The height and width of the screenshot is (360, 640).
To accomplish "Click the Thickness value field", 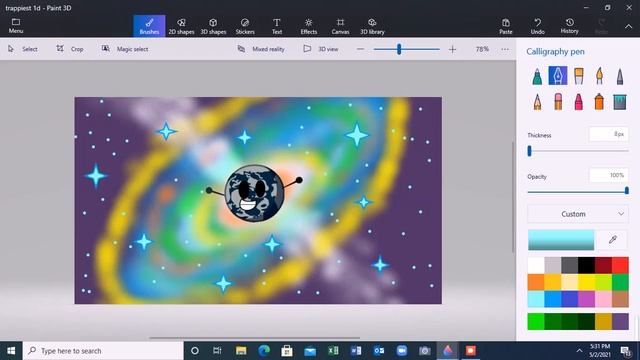I will (608, 134).
